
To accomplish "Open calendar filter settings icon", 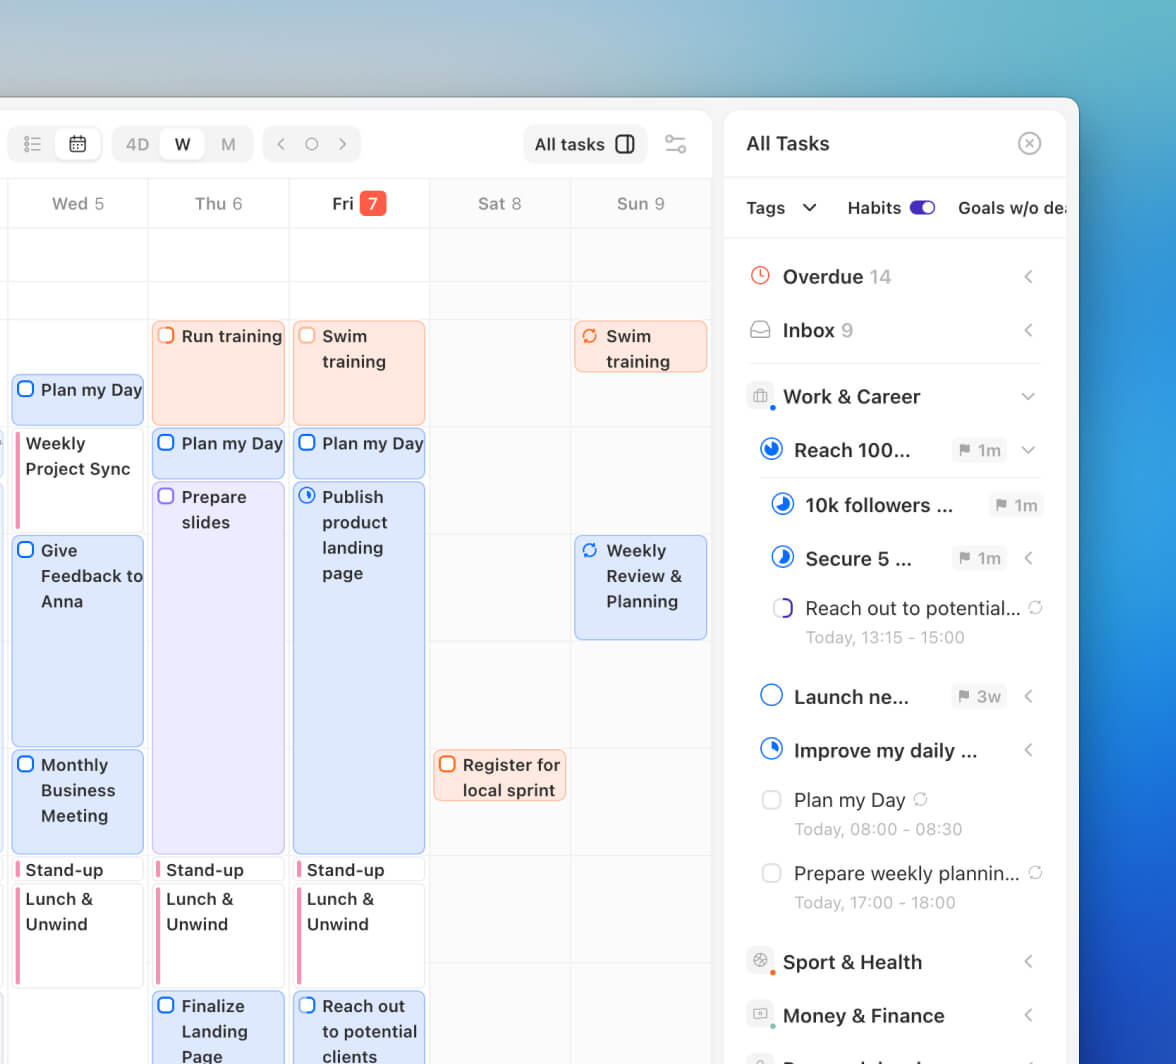I will pyautogui.click(x=676, y=144).
